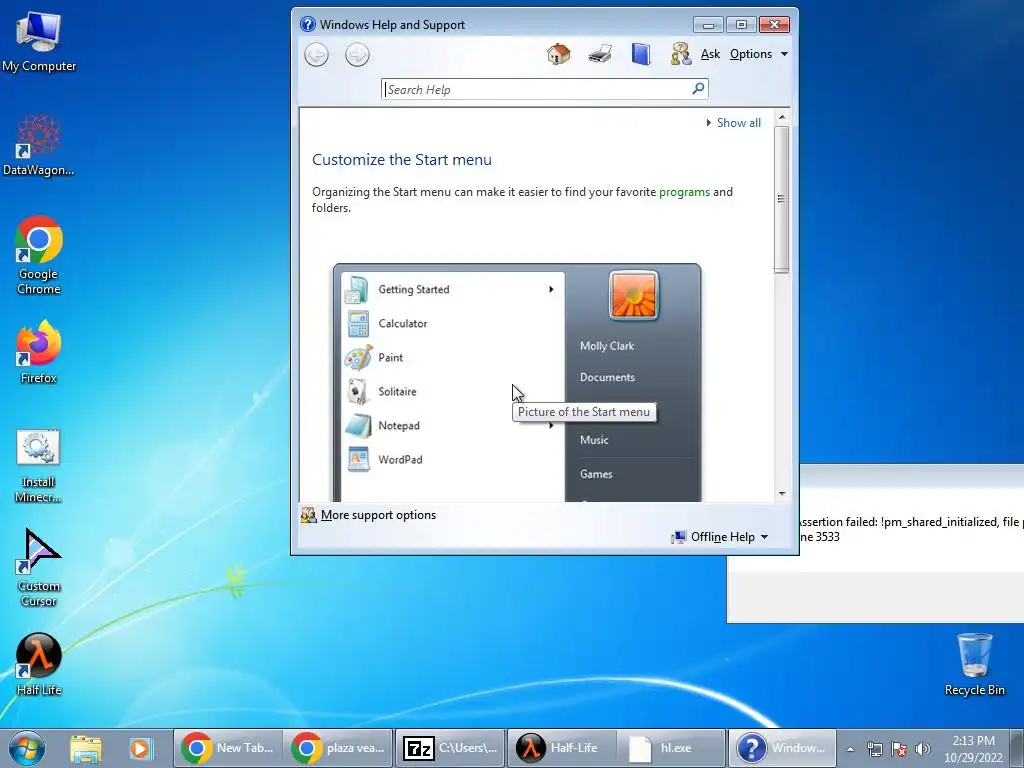
Task: Select Install Minecraft desktop icon
Action: click(x=39, y=466)
